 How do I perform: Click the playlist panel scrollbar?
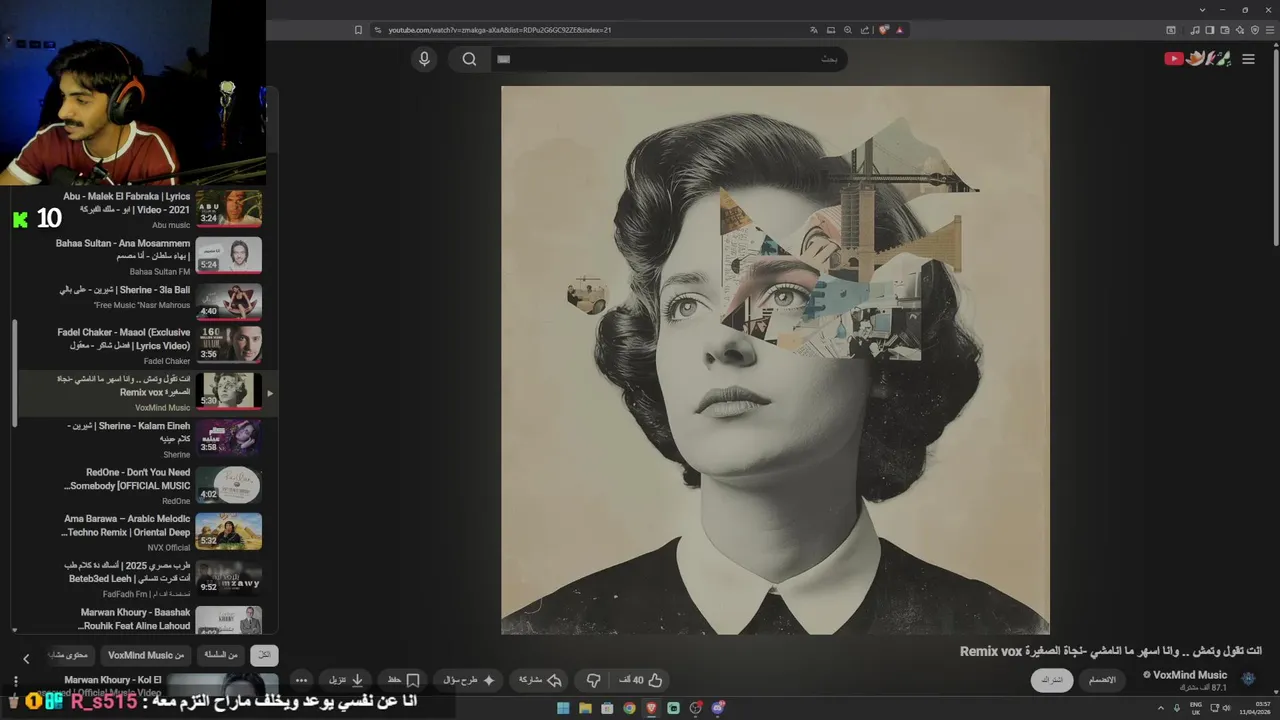14,372
